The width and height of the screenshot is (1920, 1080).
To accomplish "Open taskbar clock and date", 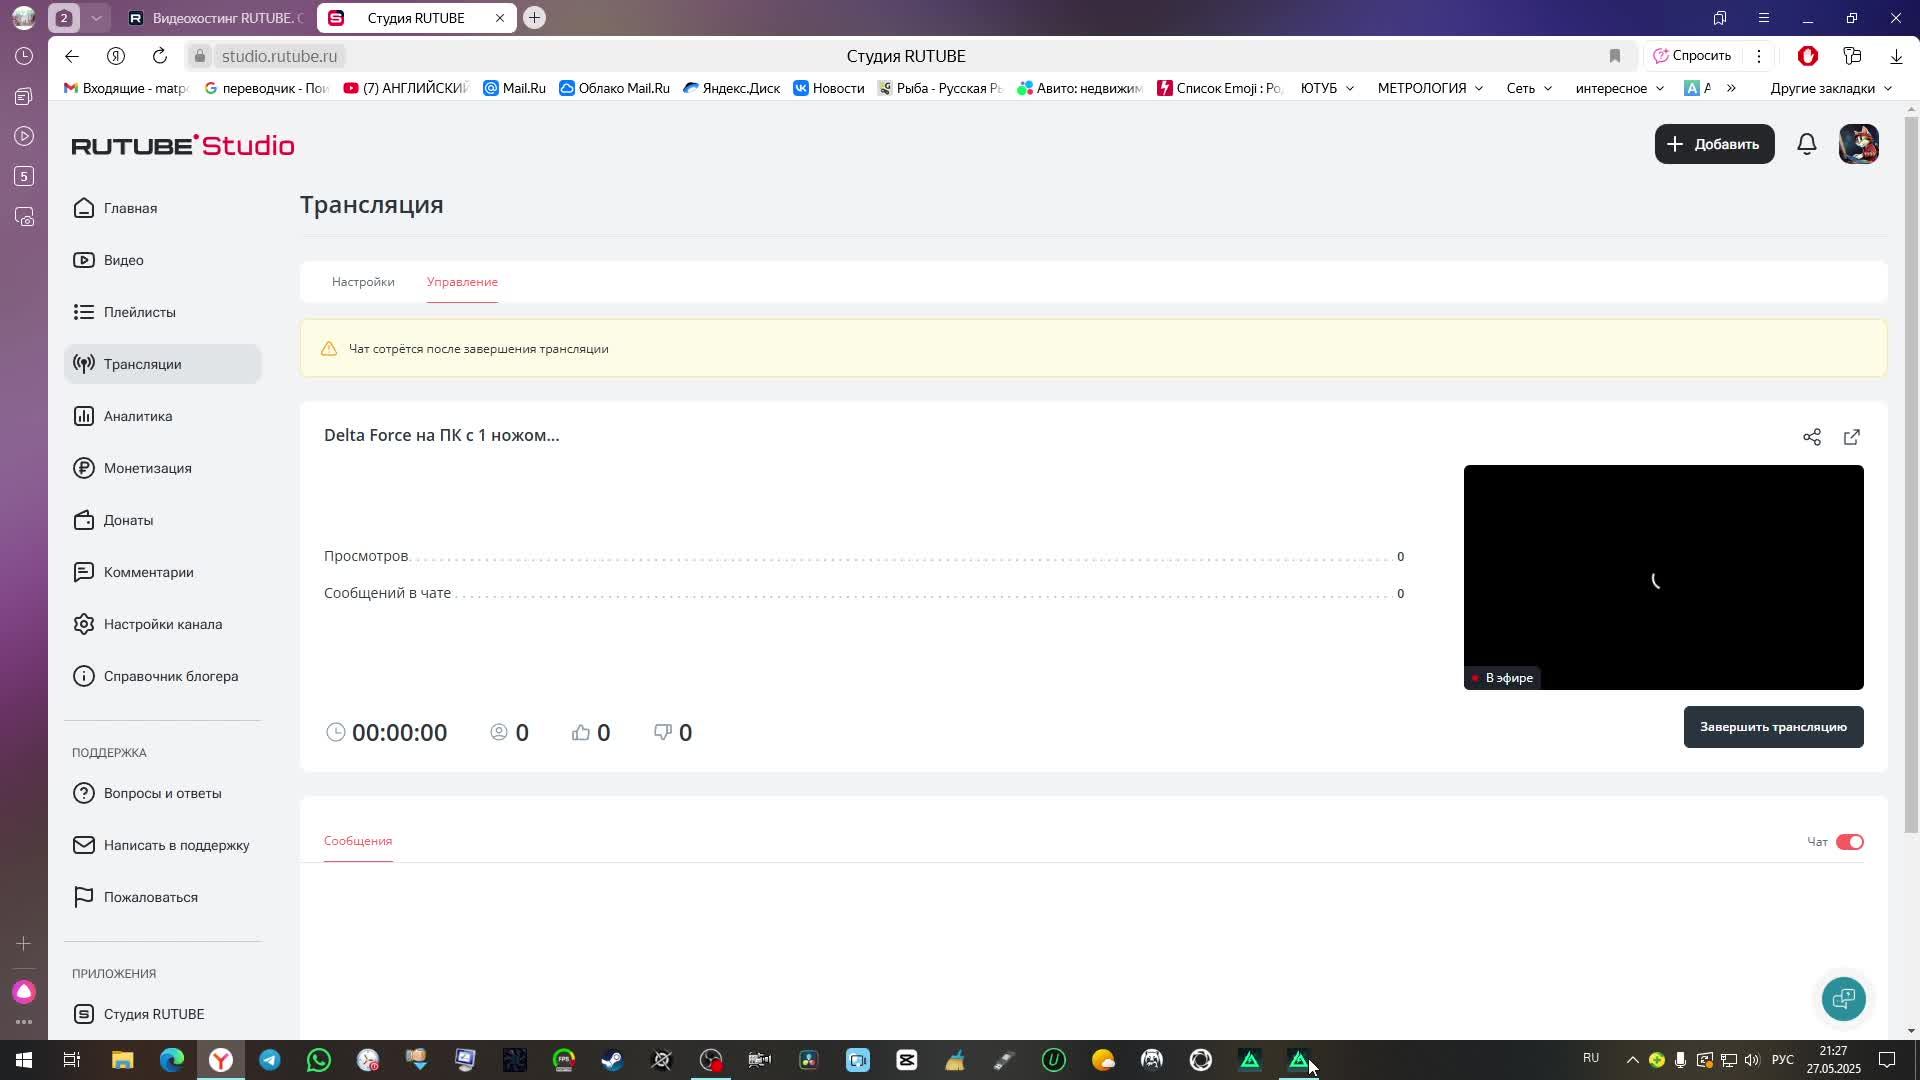I will click(1833, 1060).
